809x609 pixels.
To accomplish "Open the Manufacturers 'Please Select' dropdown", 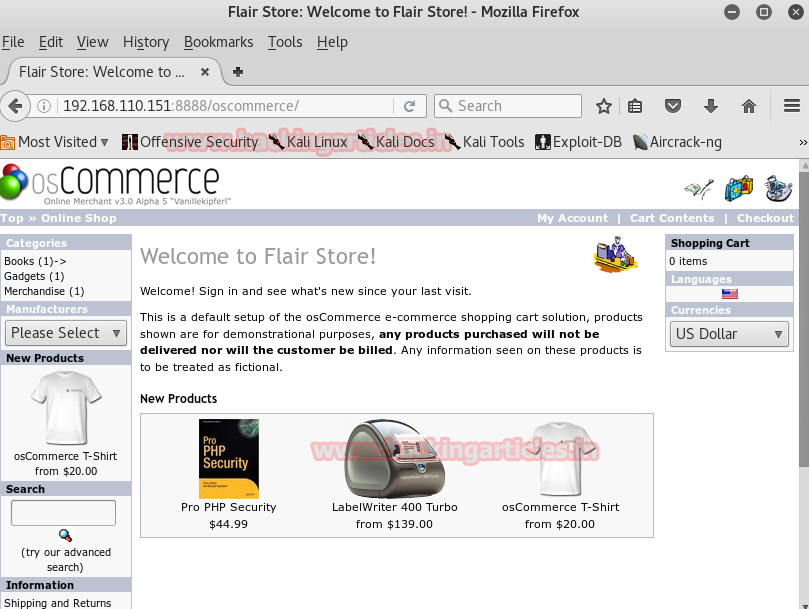I will pos(66,333).
